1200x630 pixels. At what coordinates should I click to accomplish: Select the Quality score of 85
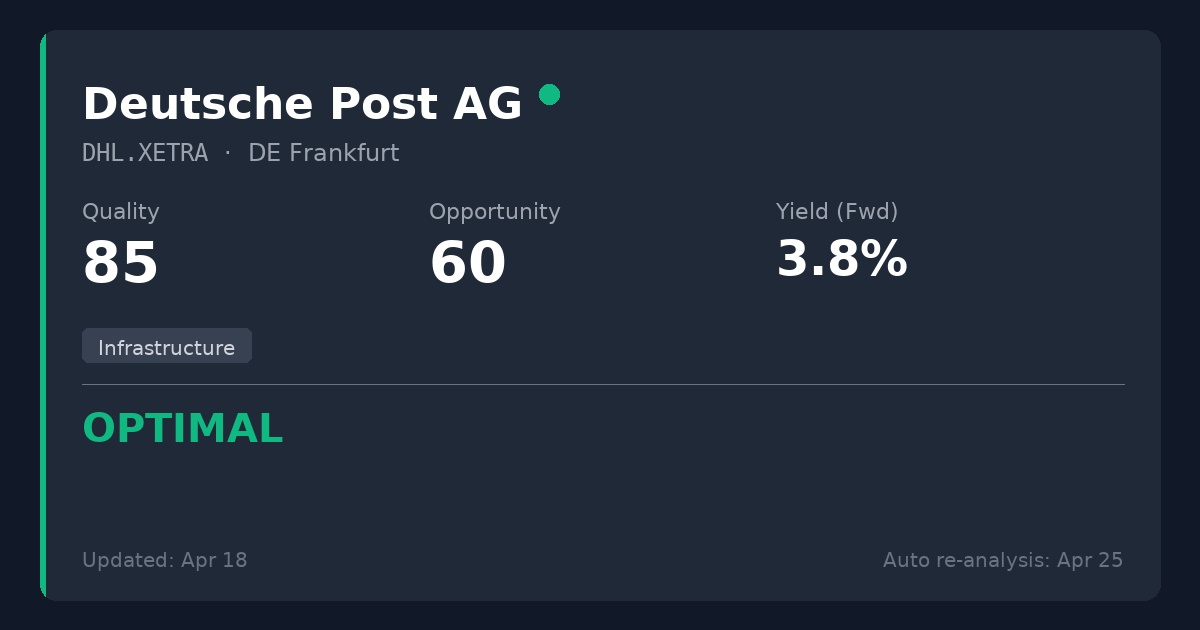[121, 264]
